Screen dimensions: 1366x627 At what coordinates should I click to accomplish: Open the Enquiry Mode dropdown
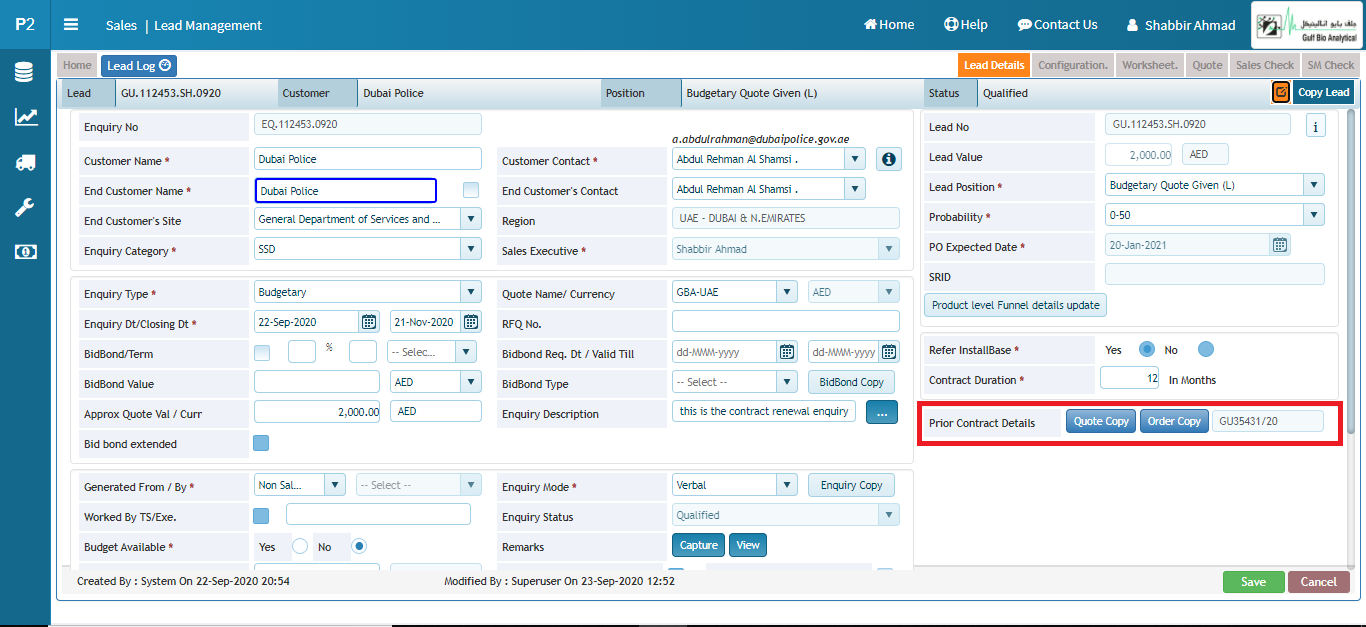click(x=787, y=485)
